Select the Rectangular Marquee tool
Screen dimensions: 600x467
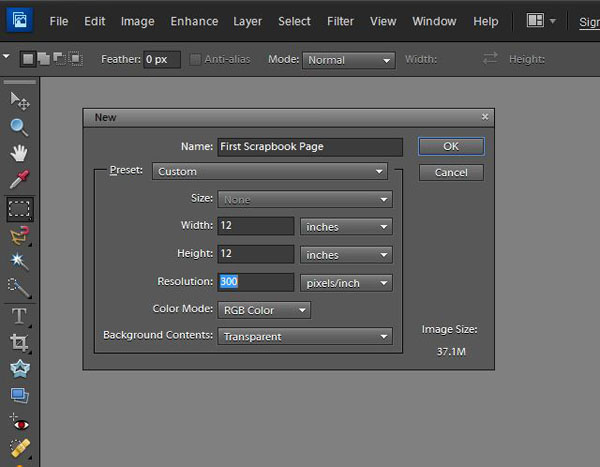click(20, 209)
